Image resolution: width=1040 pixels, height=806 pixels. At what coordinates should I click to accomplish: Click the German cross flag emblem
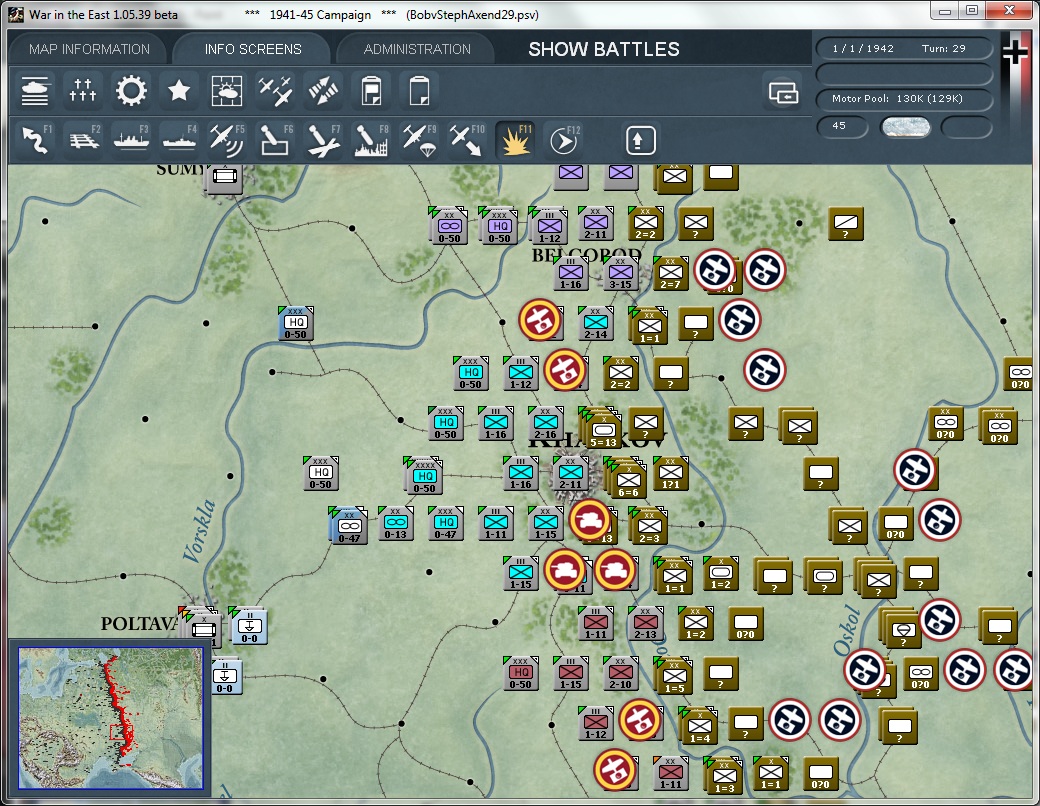tap(1015, 53)
